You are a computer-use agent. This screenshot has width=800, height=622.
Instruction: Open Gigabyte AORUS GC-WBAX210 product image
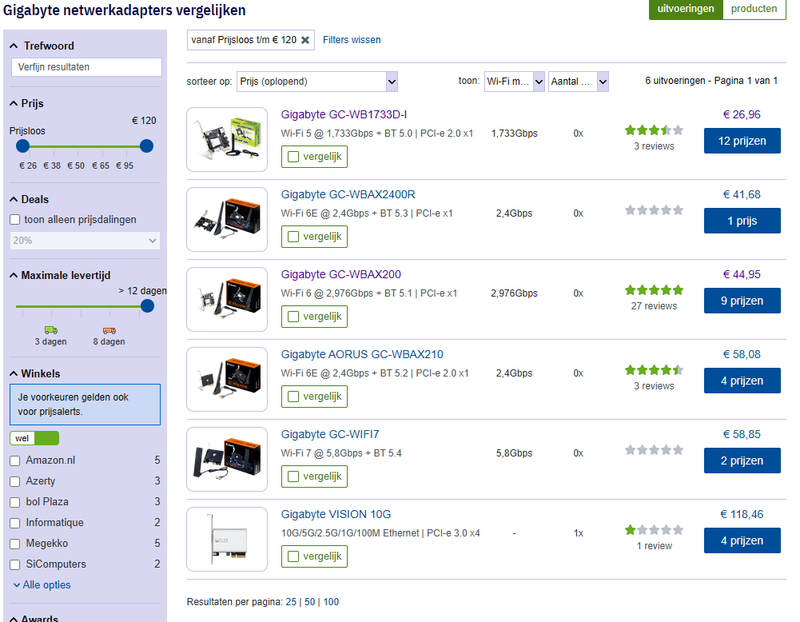(227, 379)
